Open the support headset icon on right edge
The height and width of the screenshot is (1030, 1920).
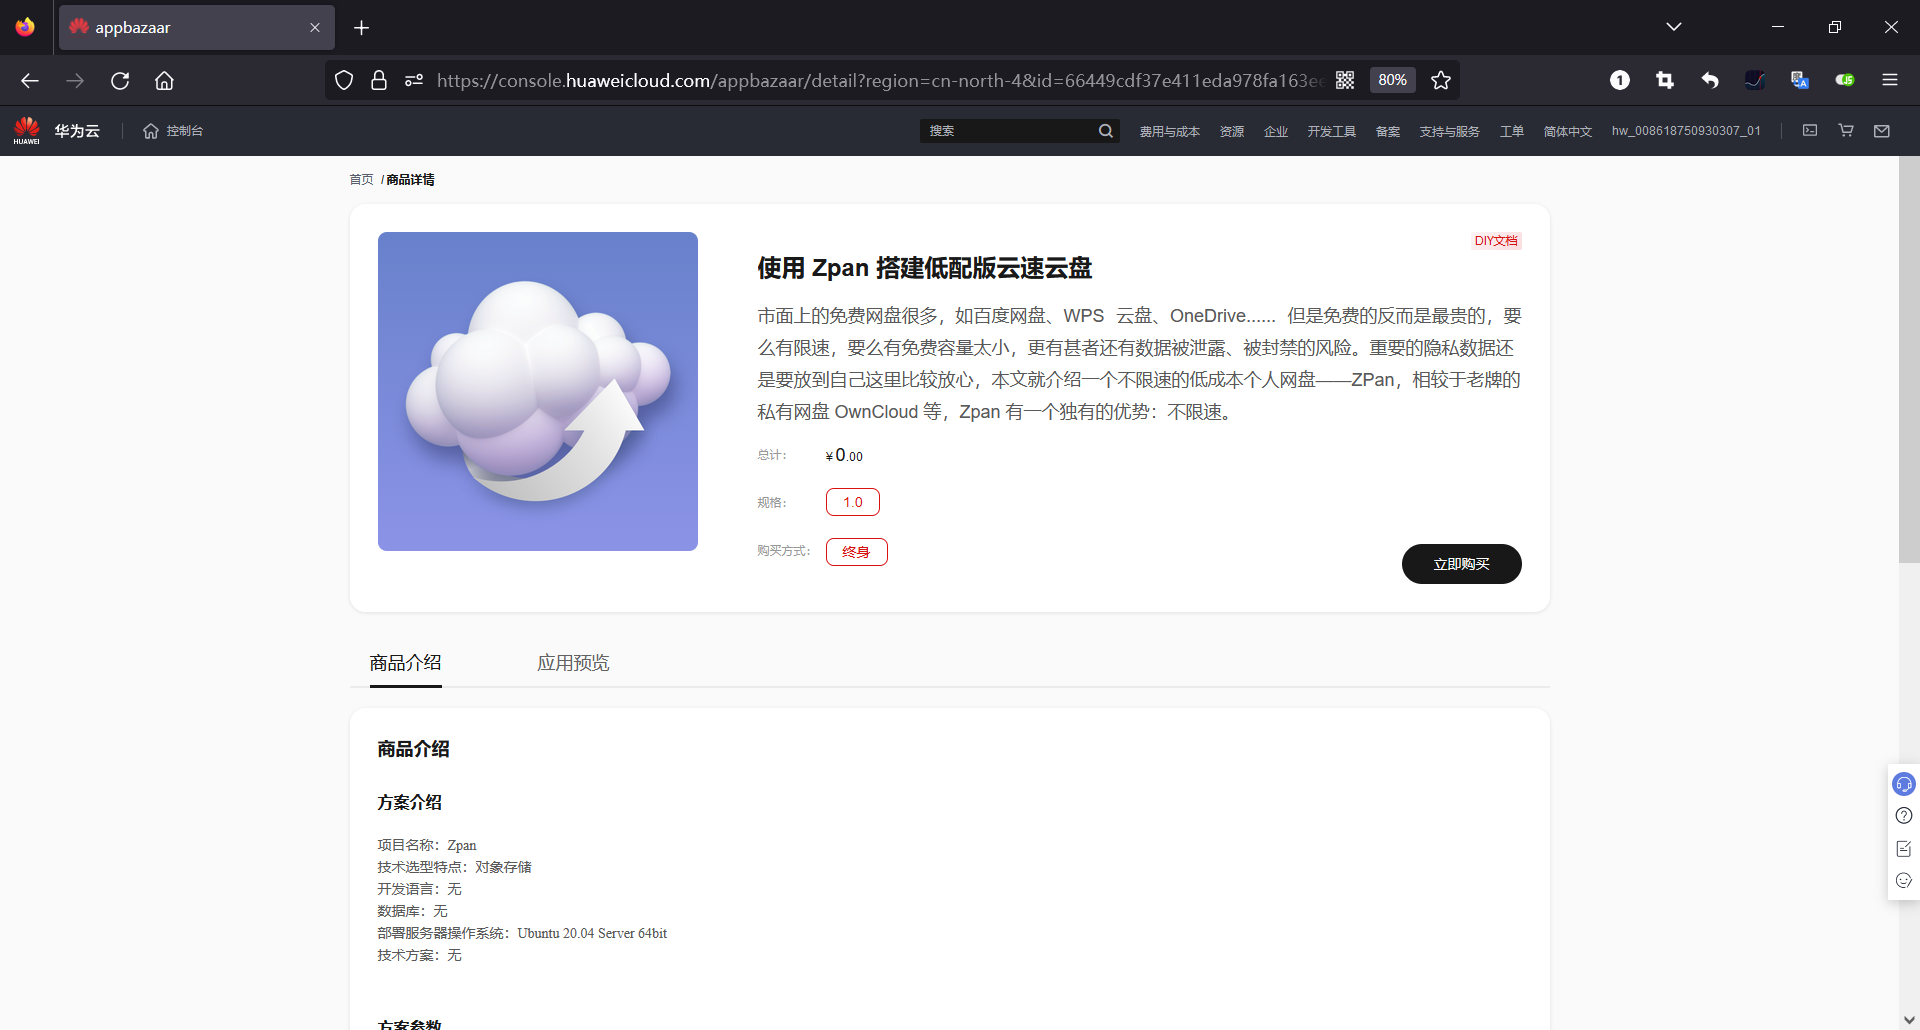(x=1904, y=784)
